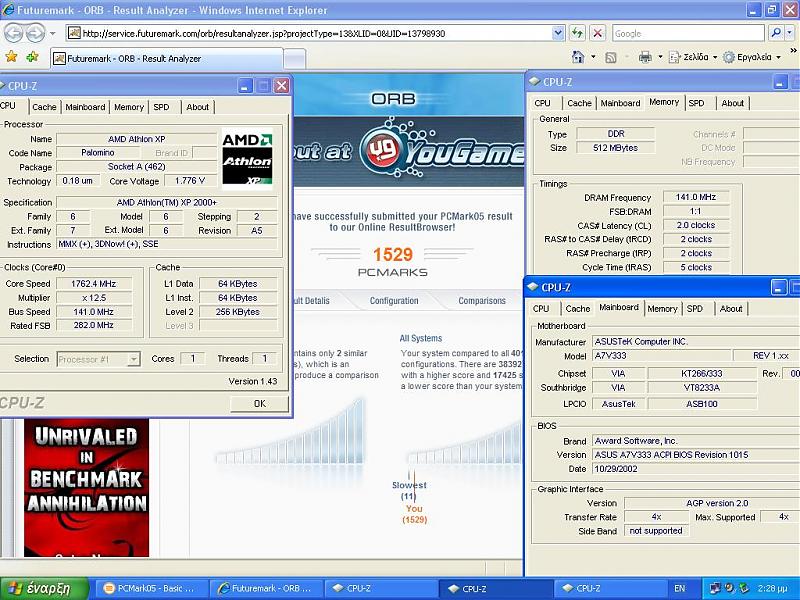The height and width of the screenshot is (600, 800).
Task: Open About tab in CPU-Z processor window
Action: [x=197, y=107]
